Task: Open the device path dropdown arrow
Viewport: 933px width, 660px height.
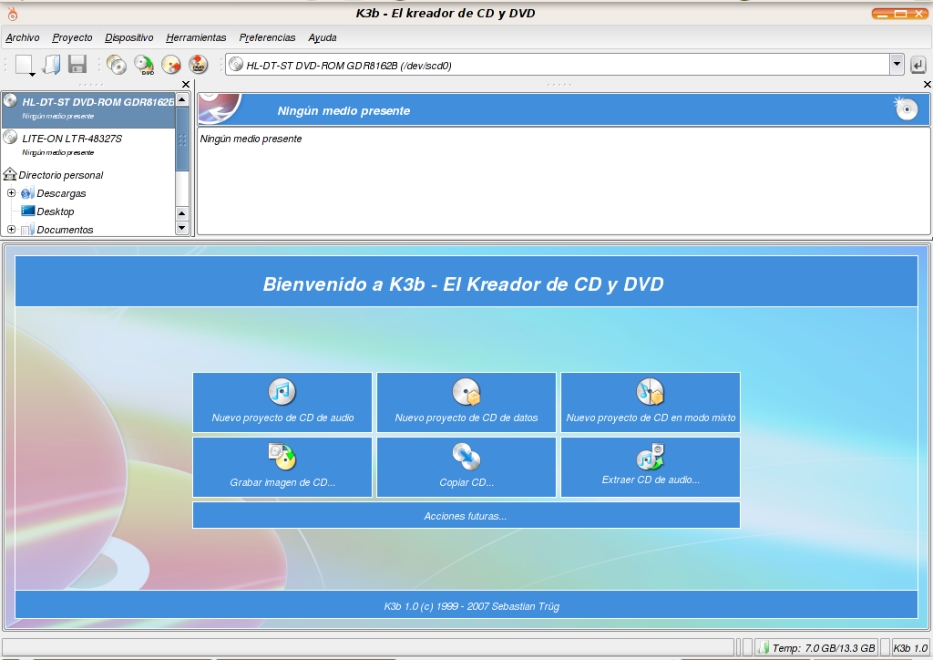Action: pos(896,65)
